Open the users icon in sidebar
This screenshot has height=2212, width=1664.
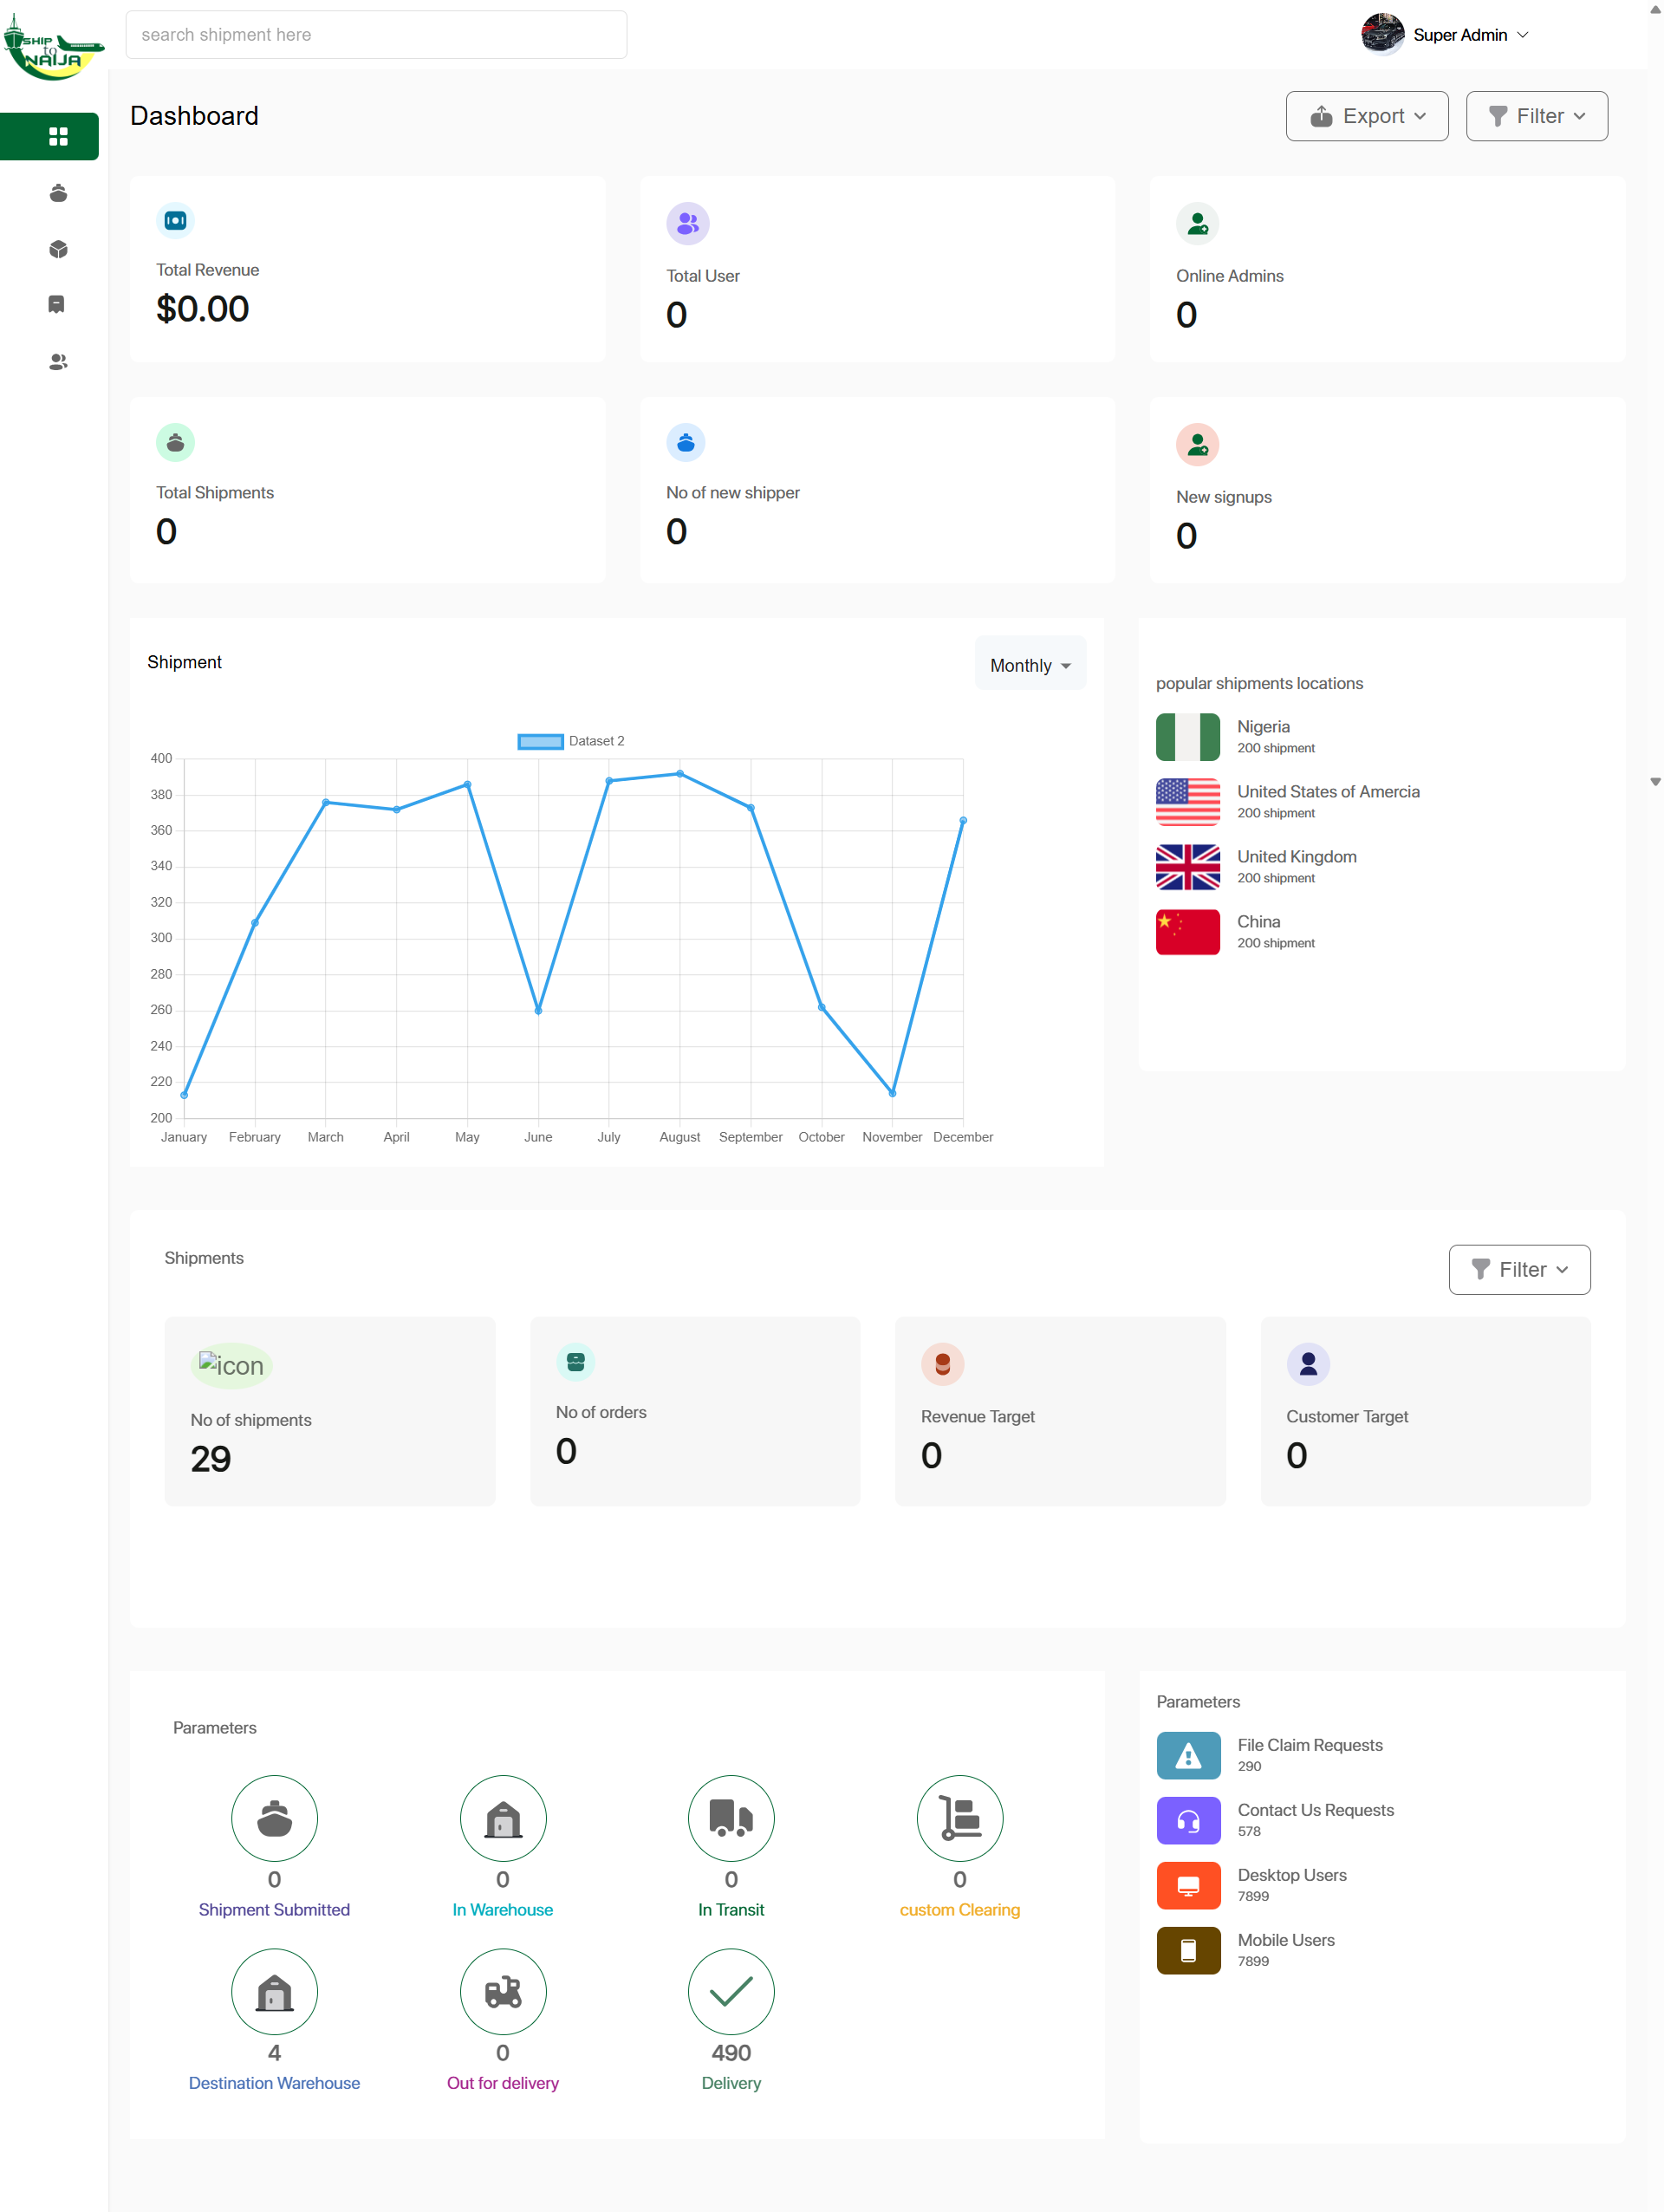[x=58, y=362]
